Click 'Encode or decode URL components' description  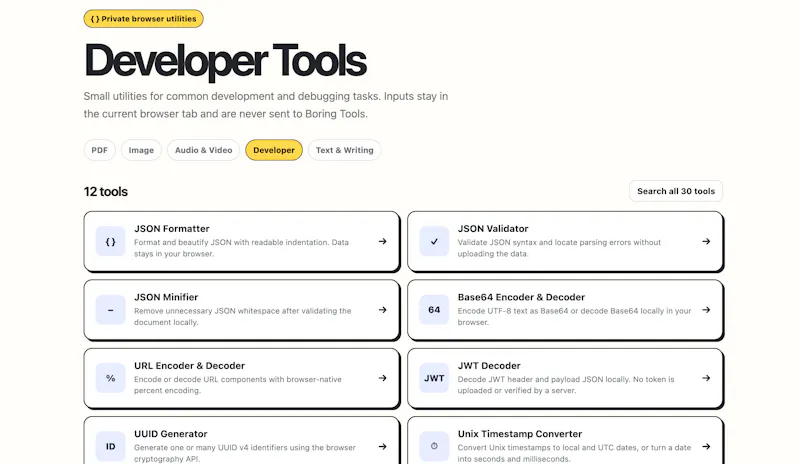coord(238,385)
